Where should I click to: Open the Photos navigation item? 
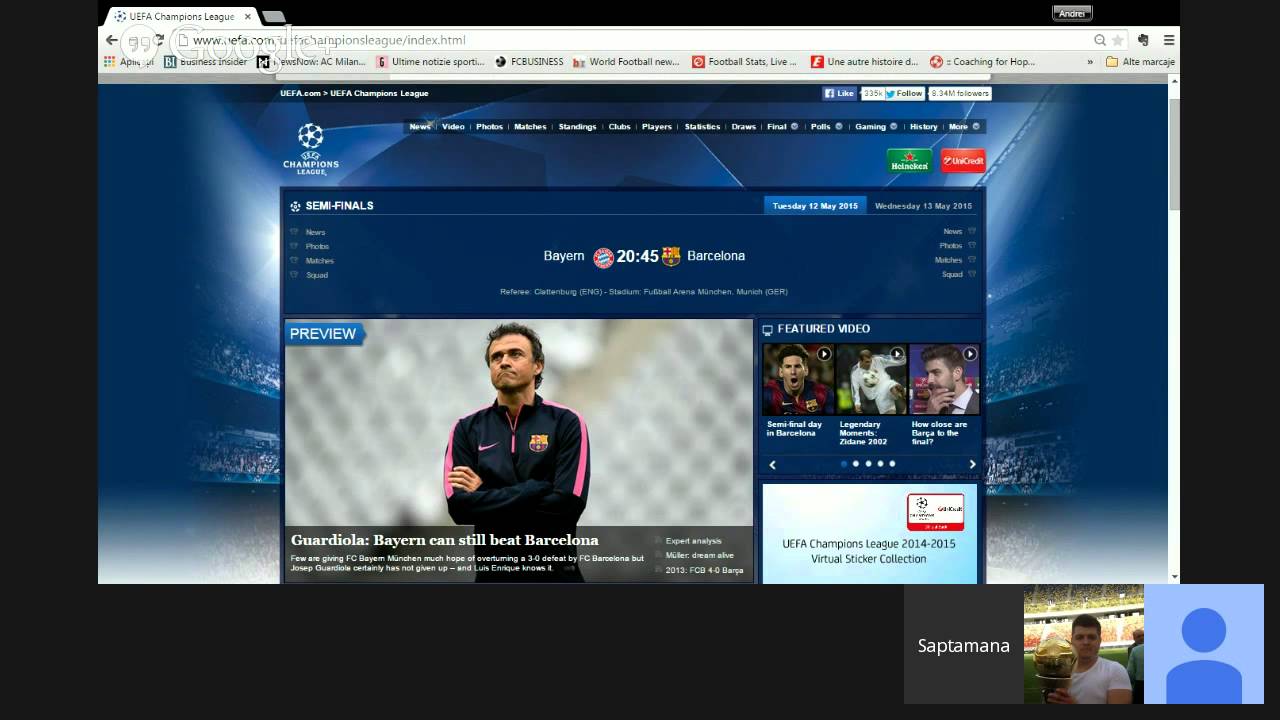pos(489,127)
